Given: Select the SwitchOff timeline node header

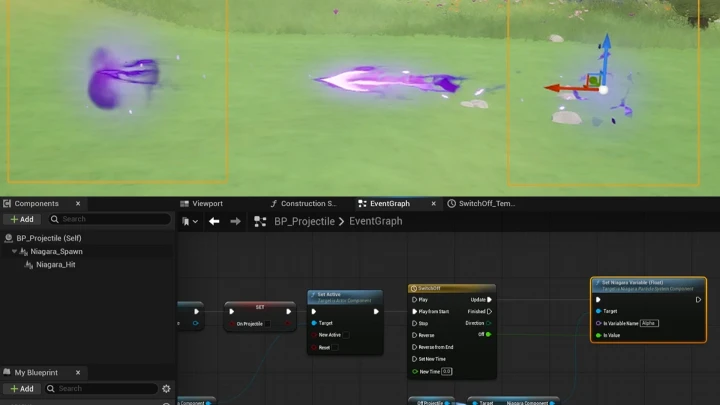Looking at the screenshot, I should (452, 288).
